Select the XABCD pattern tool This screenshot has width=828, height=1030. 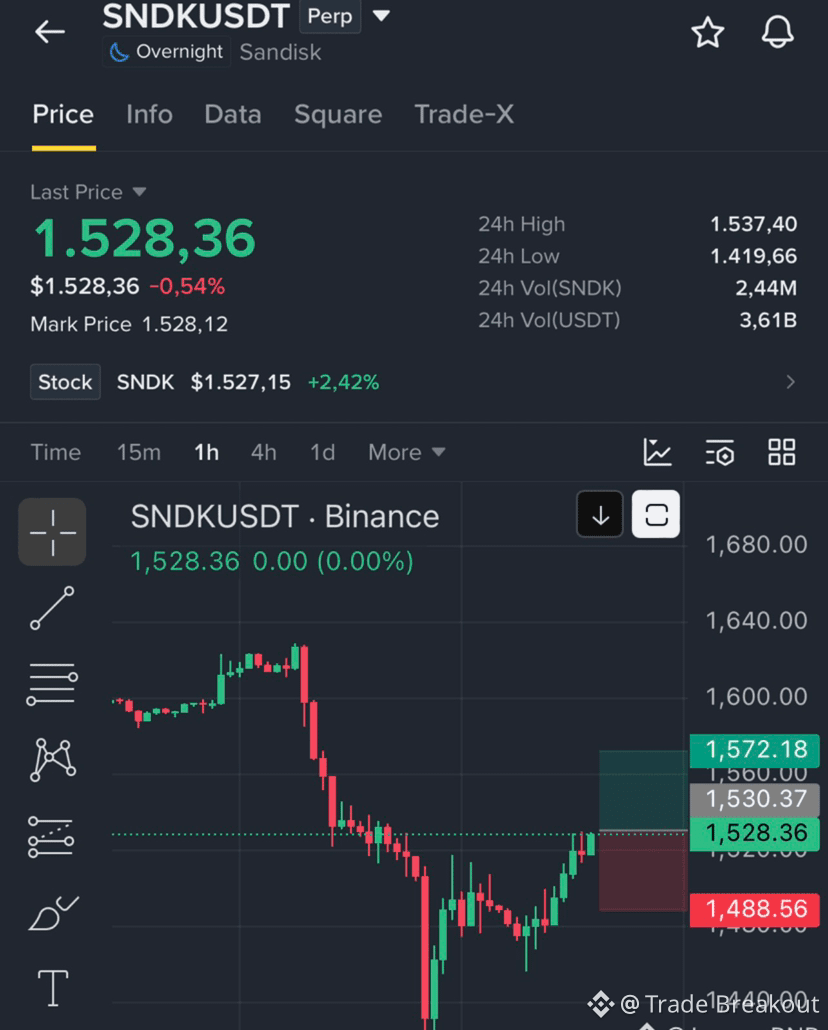tap(53, 760)
